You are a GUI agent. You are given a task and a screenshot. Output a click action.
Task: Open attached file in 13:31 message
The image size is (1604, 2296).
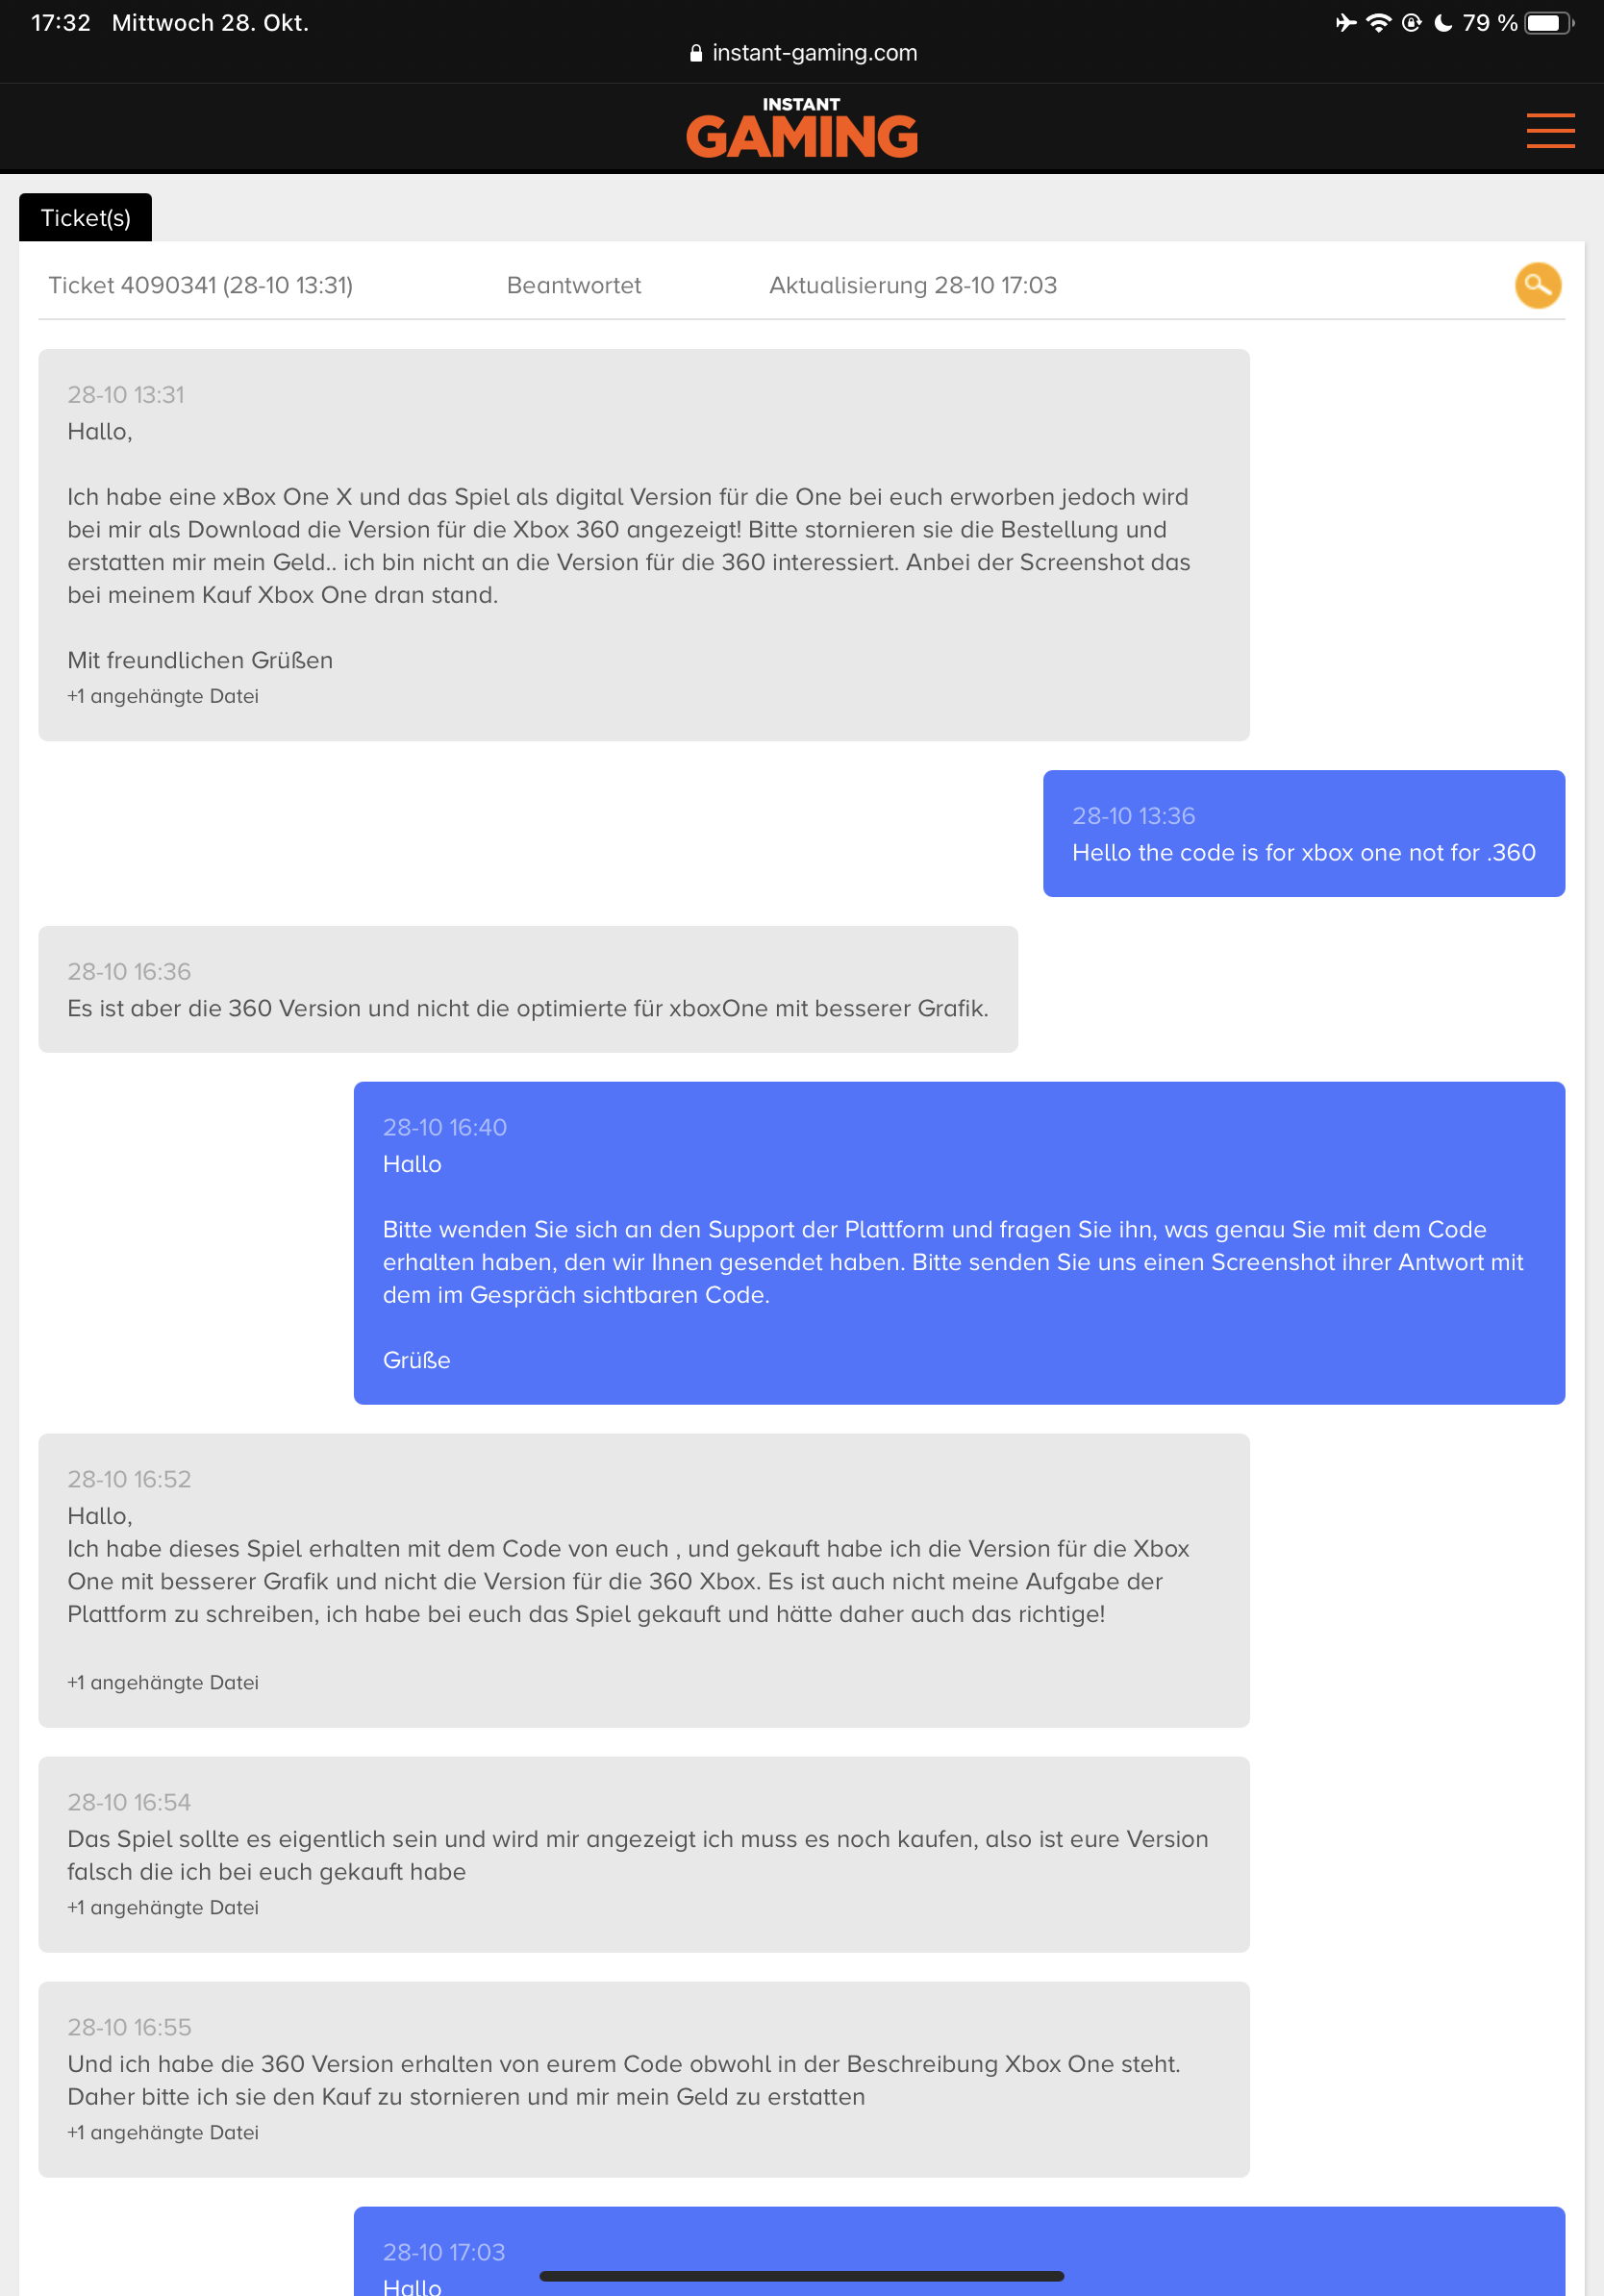click(x=163, y=696)
